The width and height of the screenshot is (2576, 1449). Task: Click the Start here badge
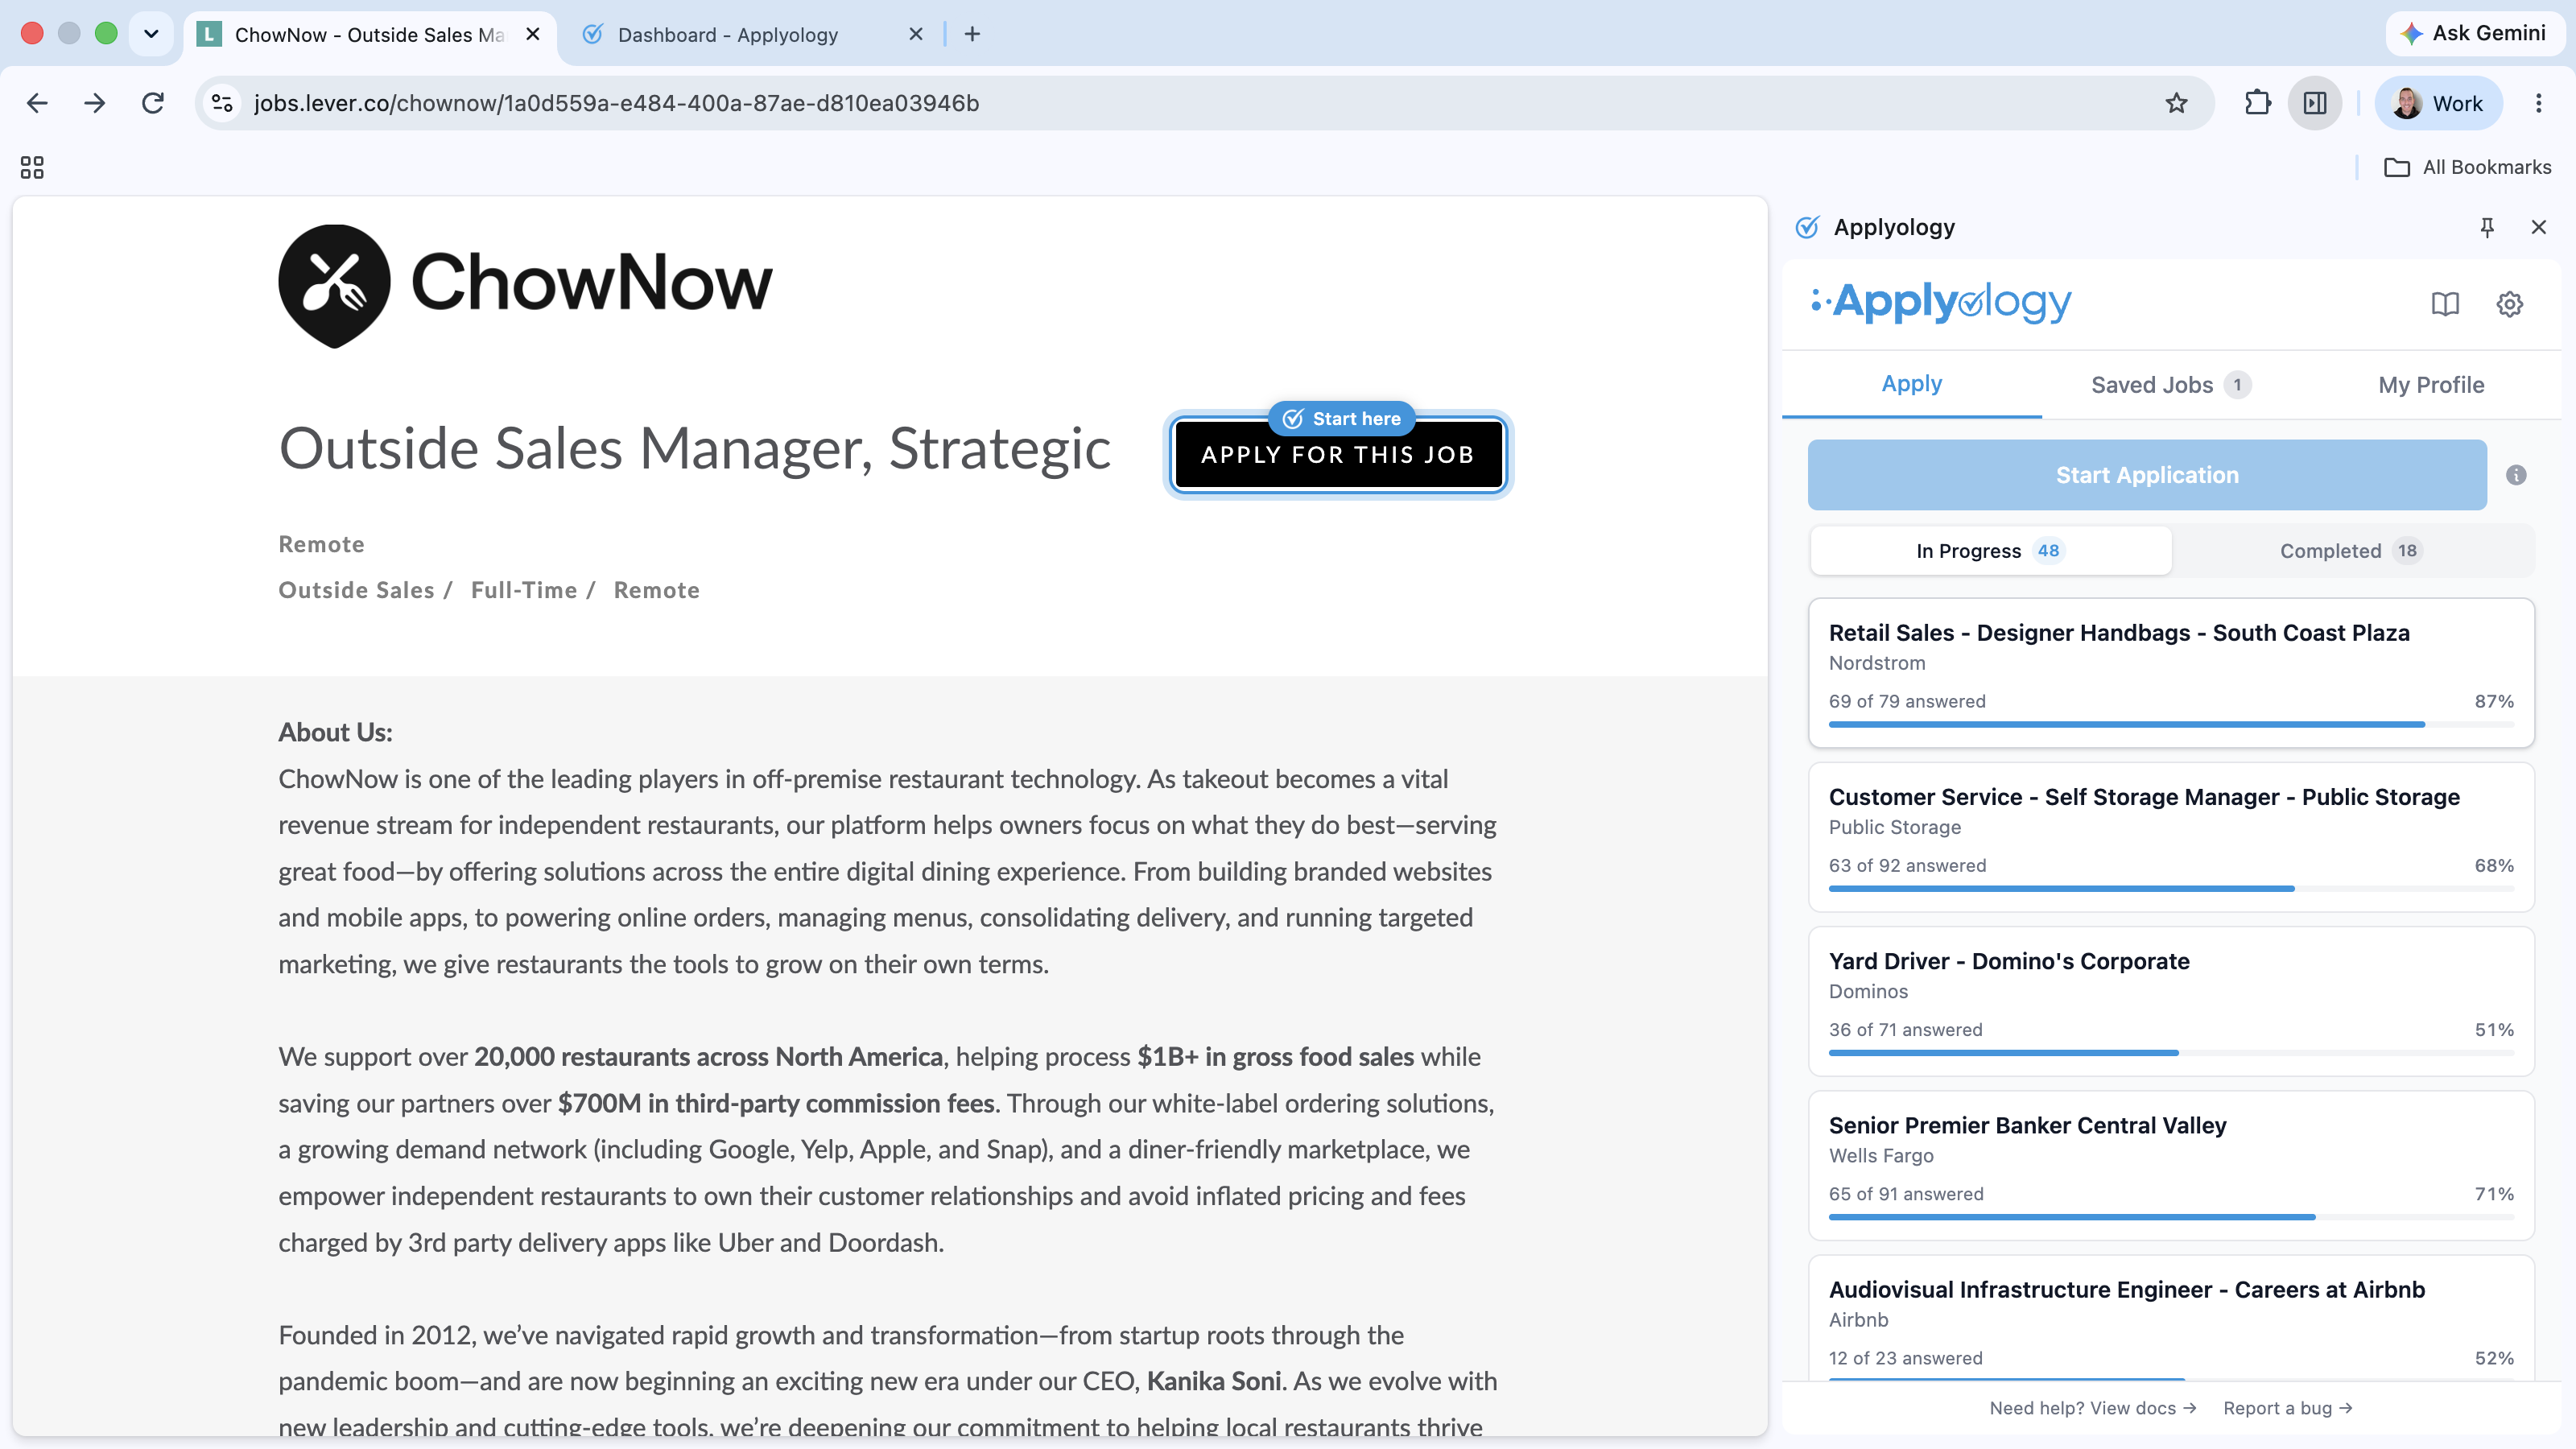(1342, 419)
